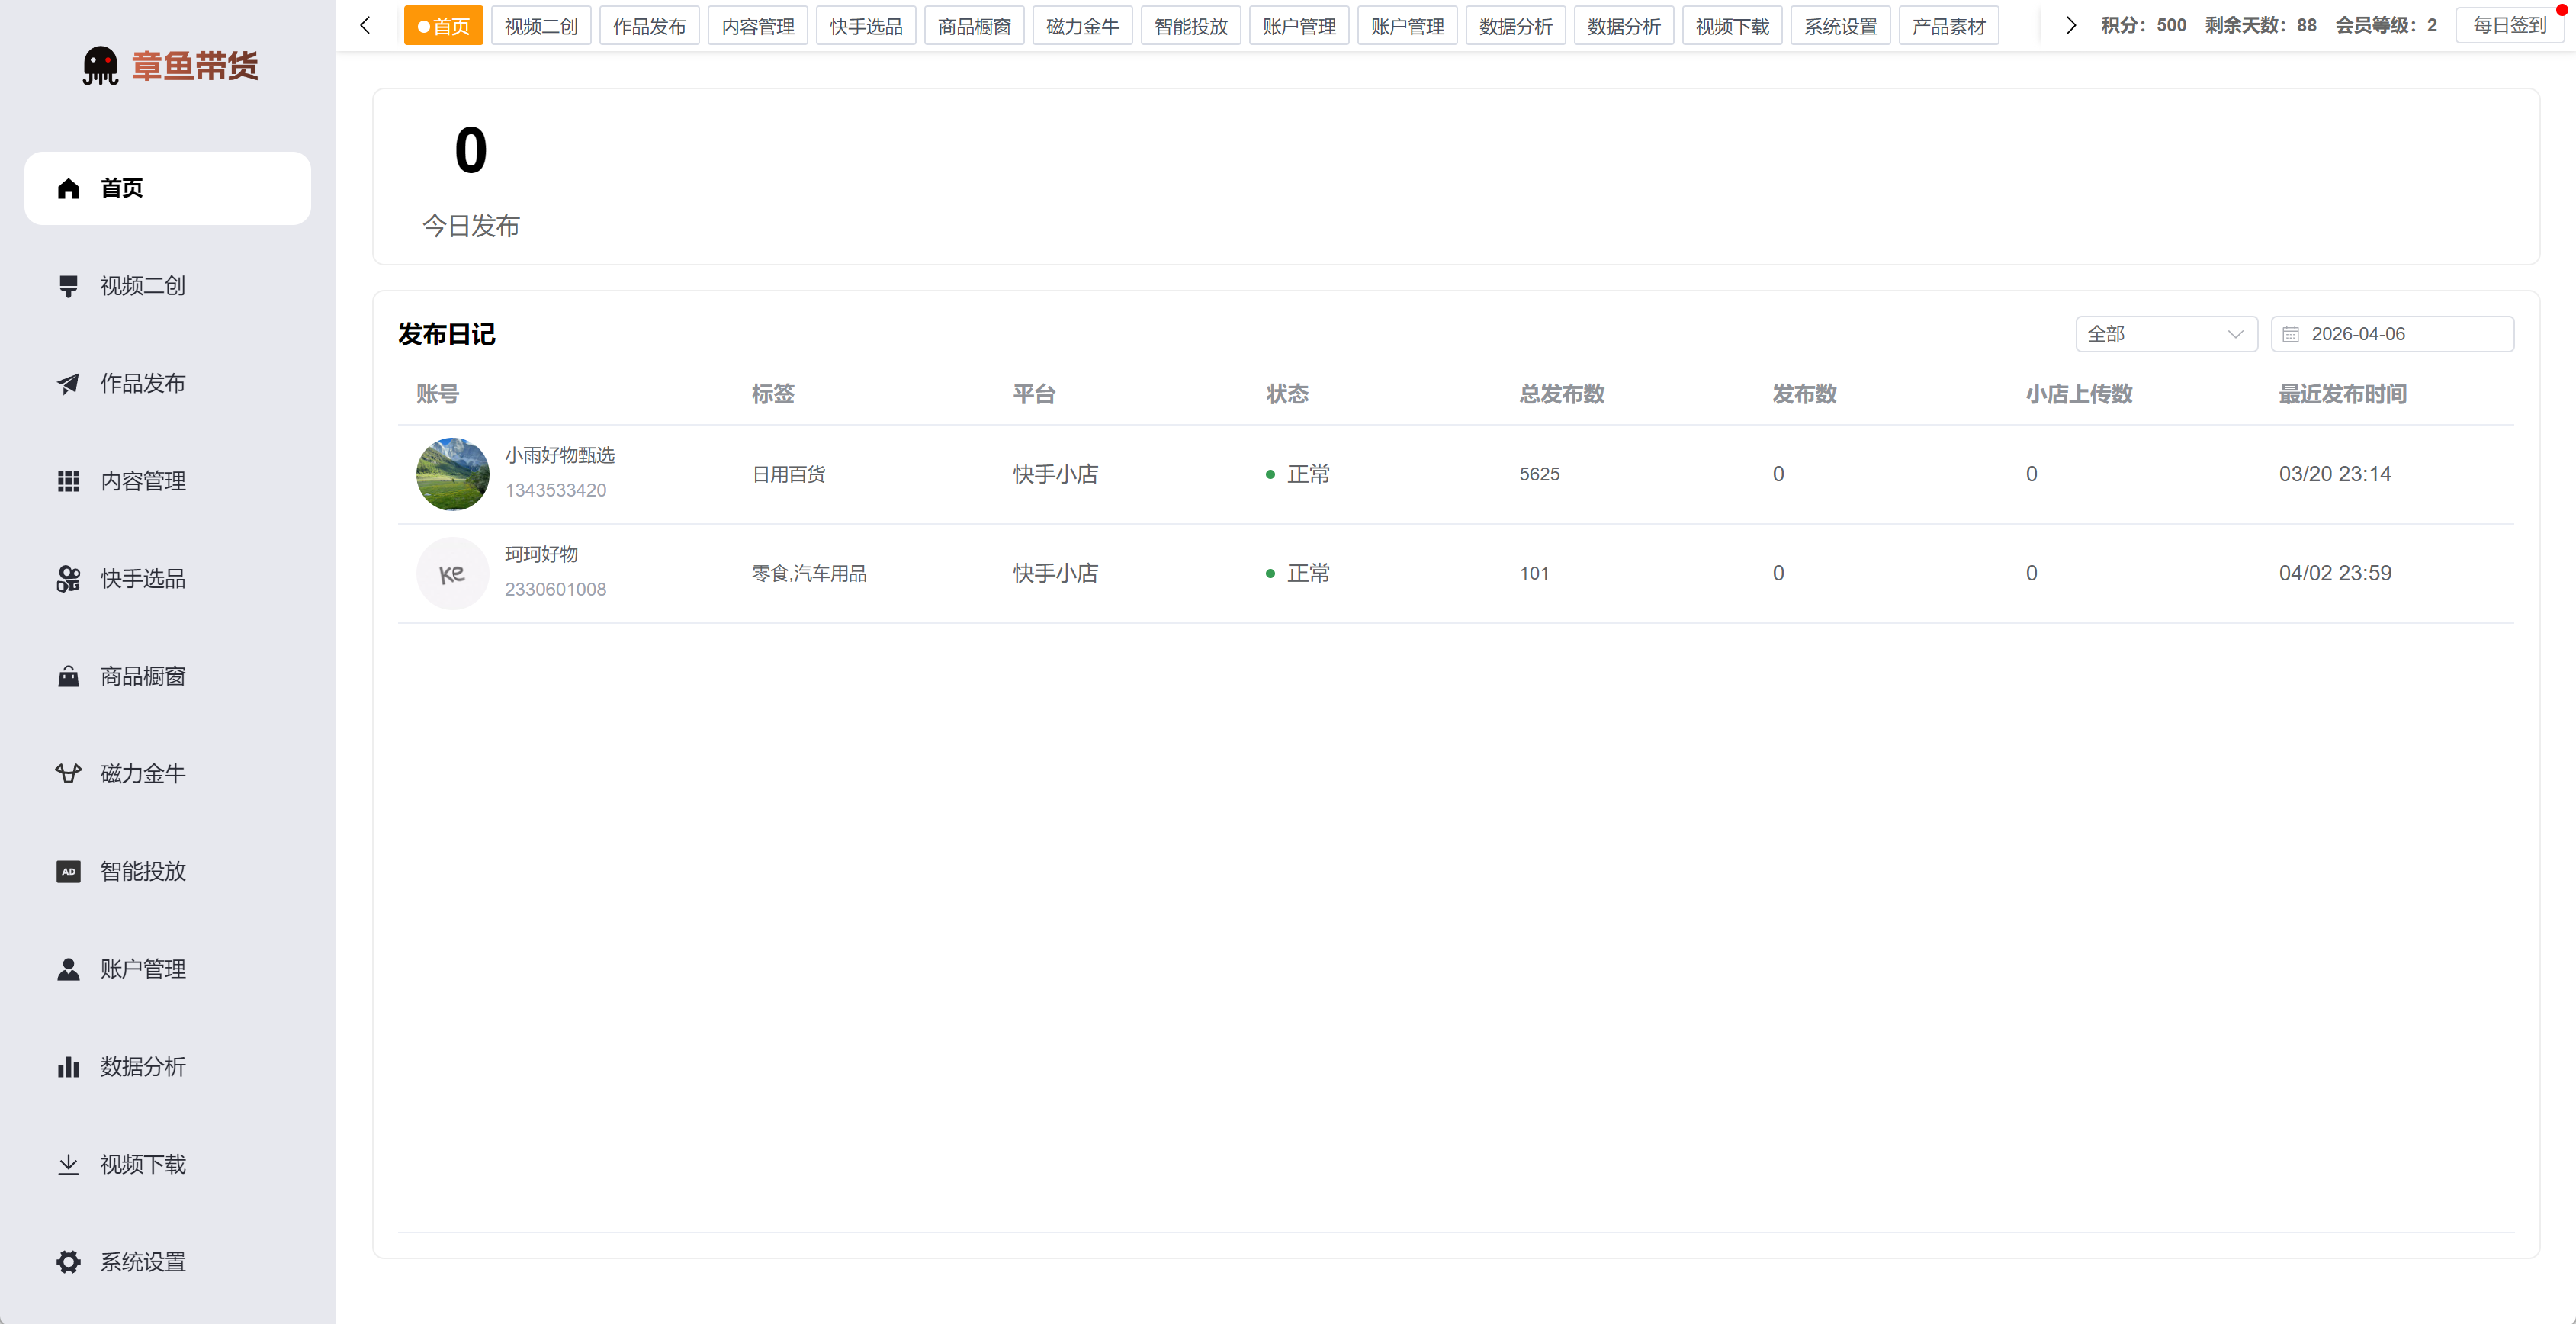Click the 珂珂好物 Ke avatar

(452, 573)
